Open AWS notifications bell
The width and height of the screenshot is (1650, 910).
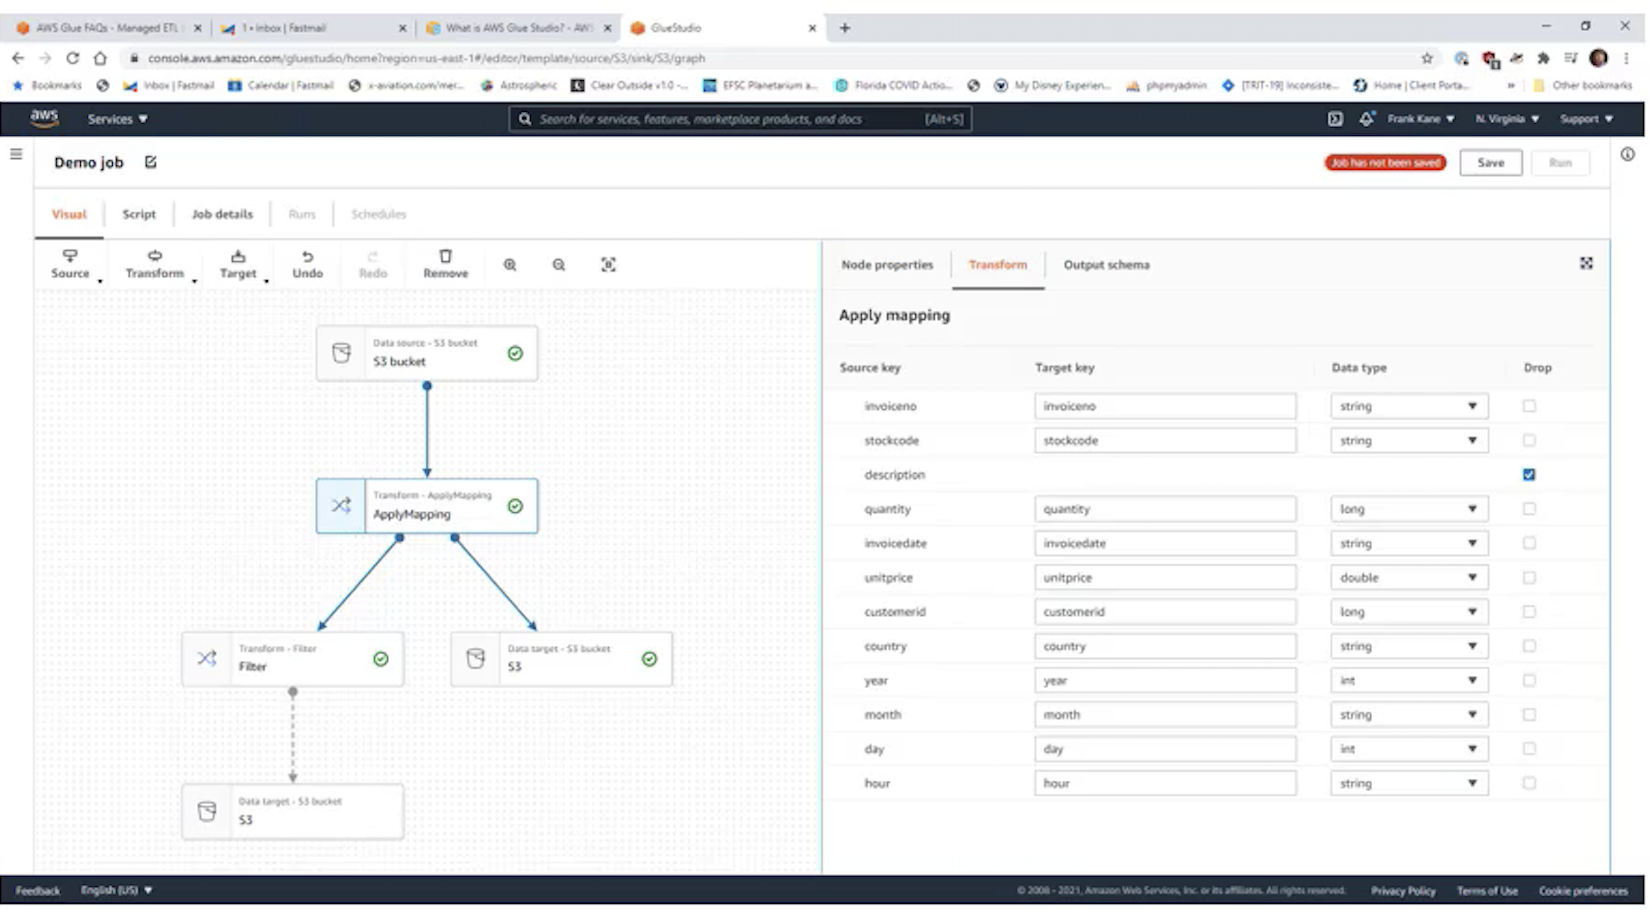click(x=1366, y=119)
